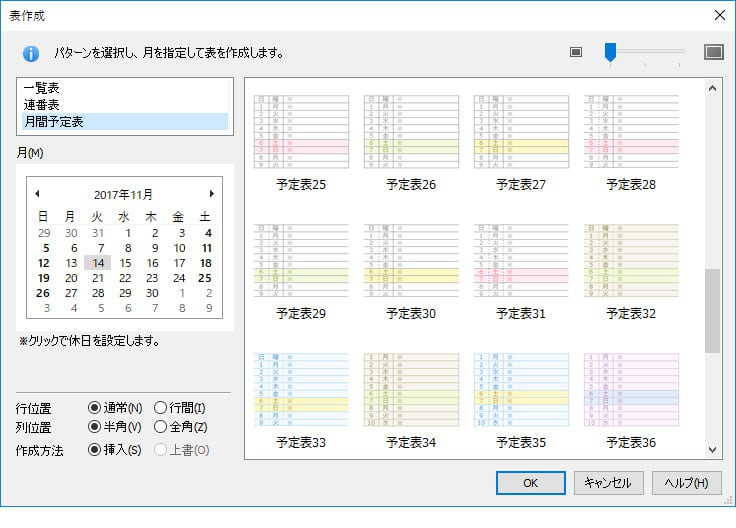Image resolution: width=736 pixels, height=528 pixels.
Task: Click the thumbnail size slider handle
Action: point(610,53)
